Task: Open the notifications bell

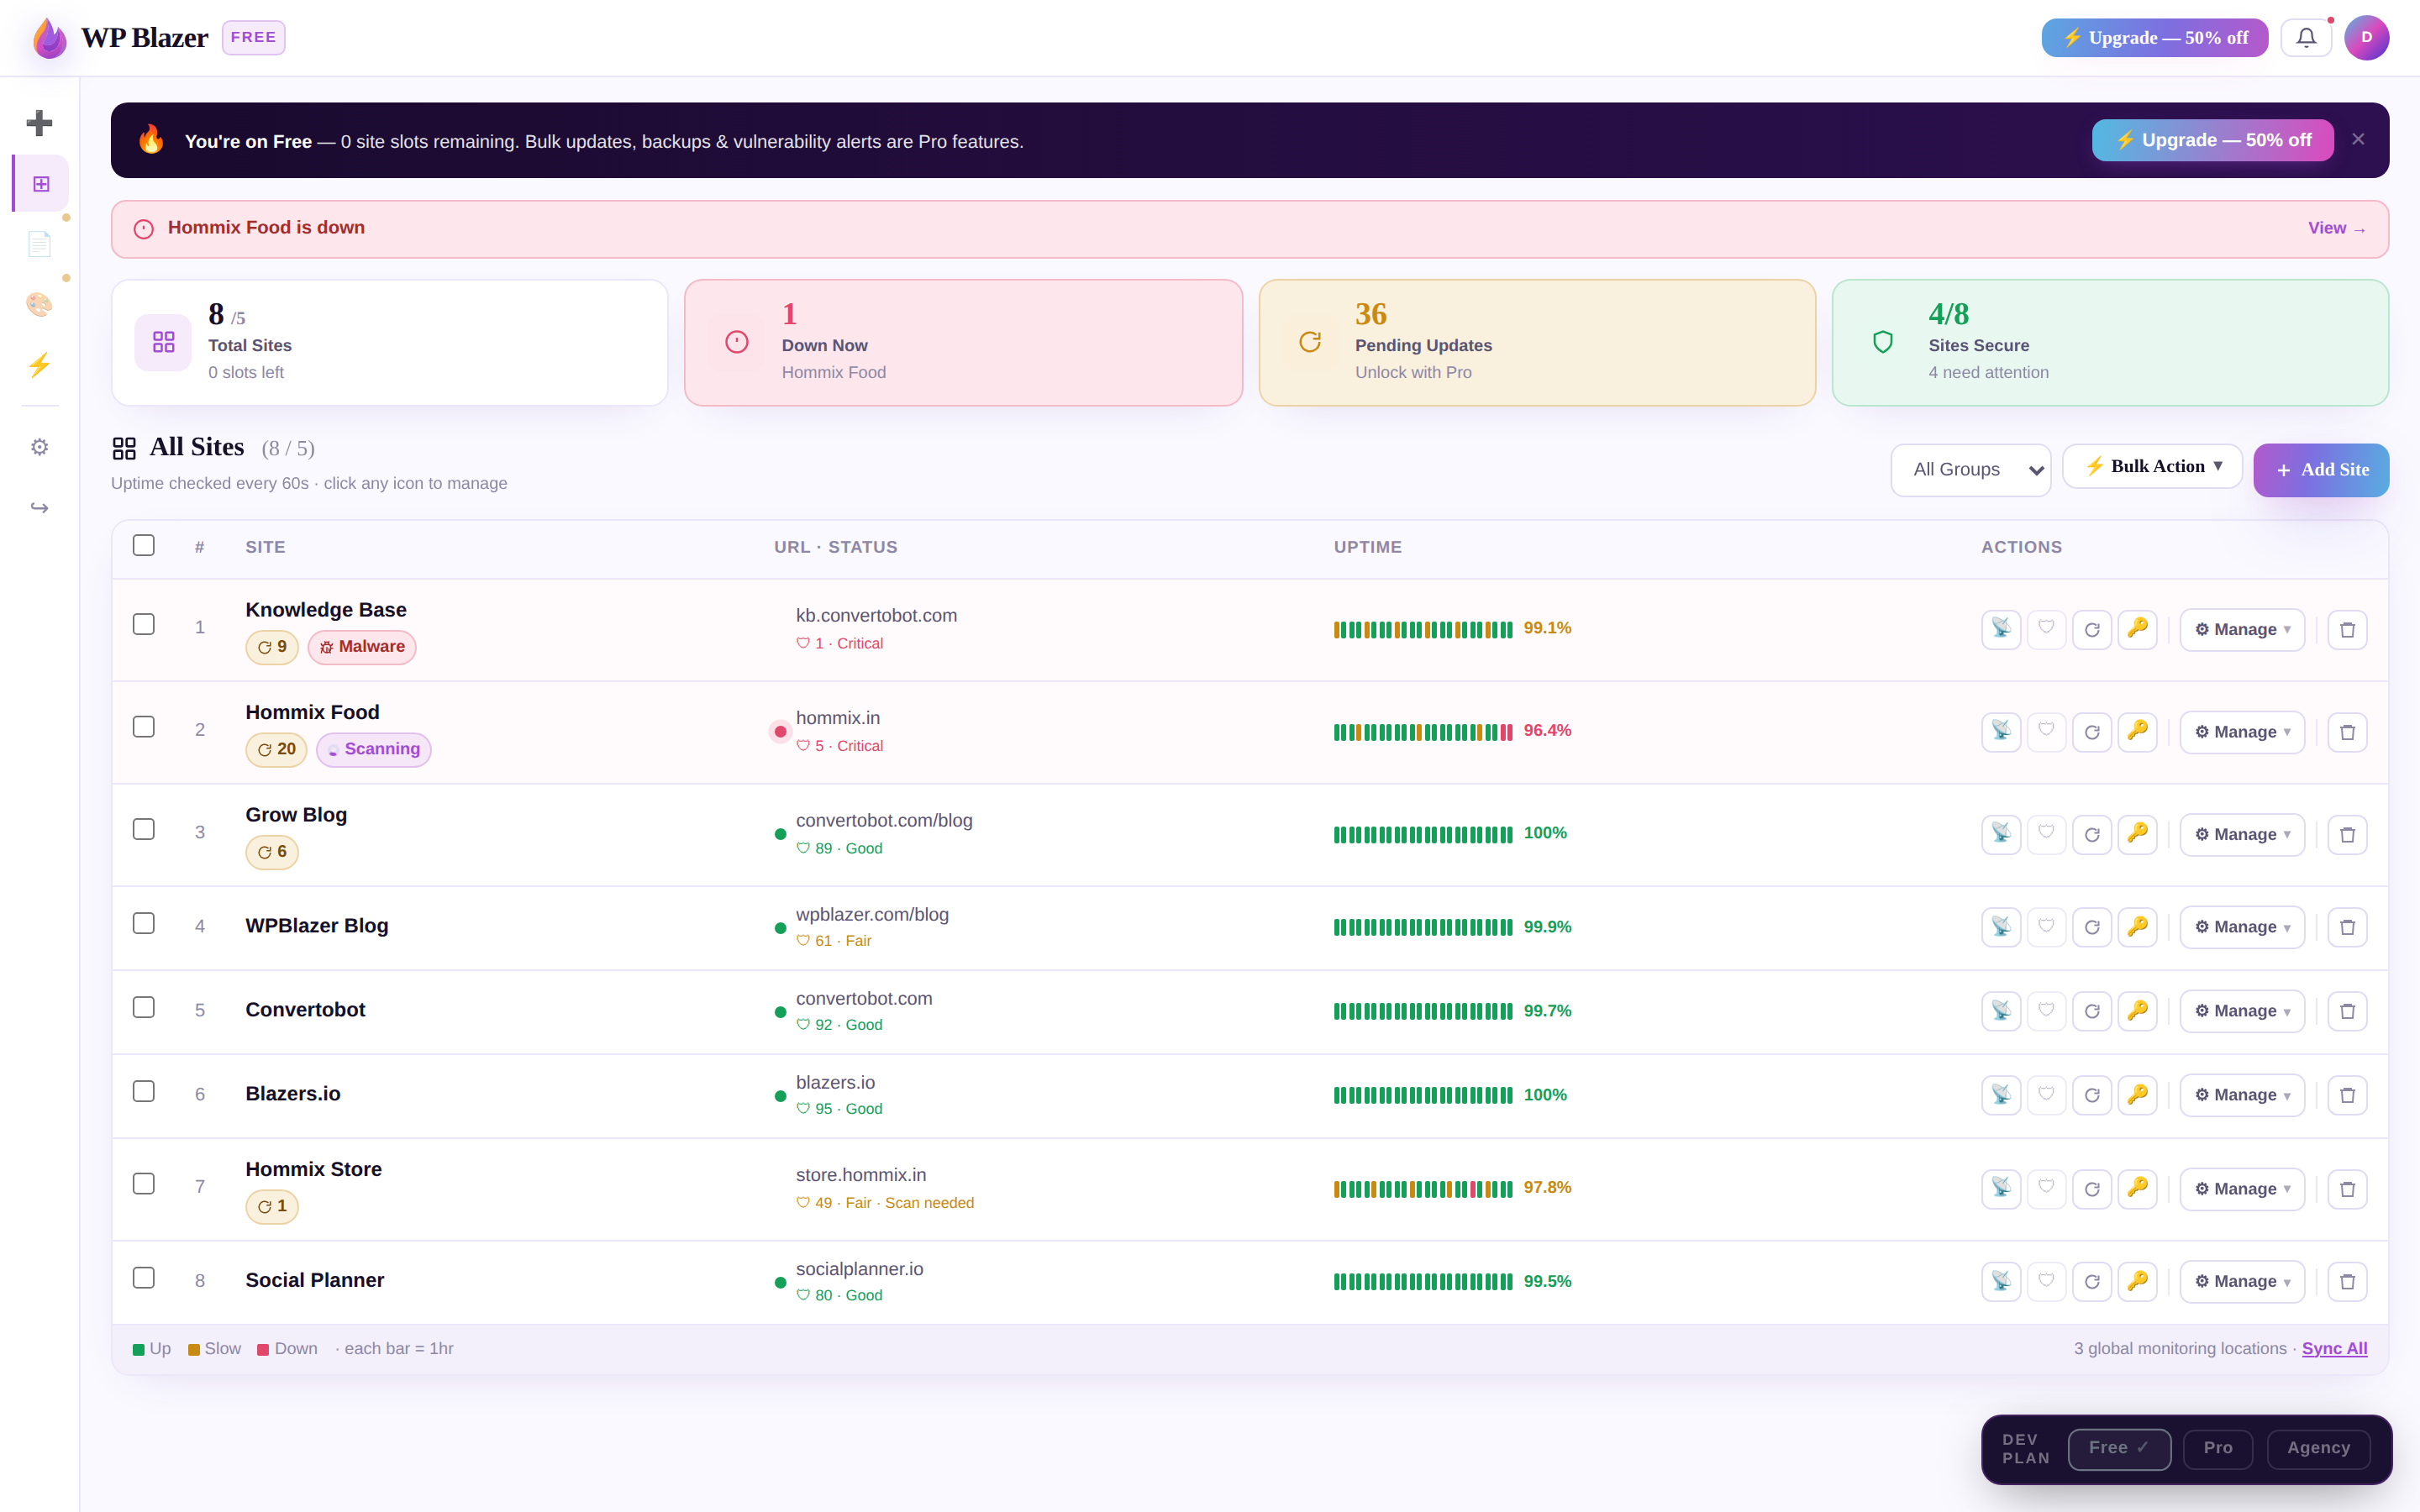Action: pos(2306,38)
